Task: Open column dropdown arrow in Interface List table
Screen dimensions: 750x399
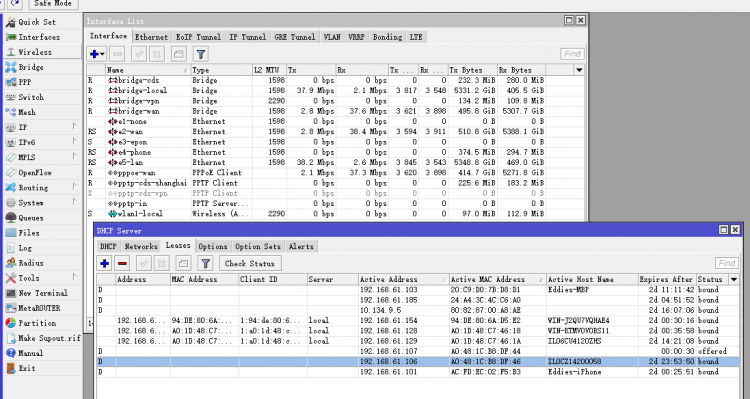Action: (x=579, y=70)
